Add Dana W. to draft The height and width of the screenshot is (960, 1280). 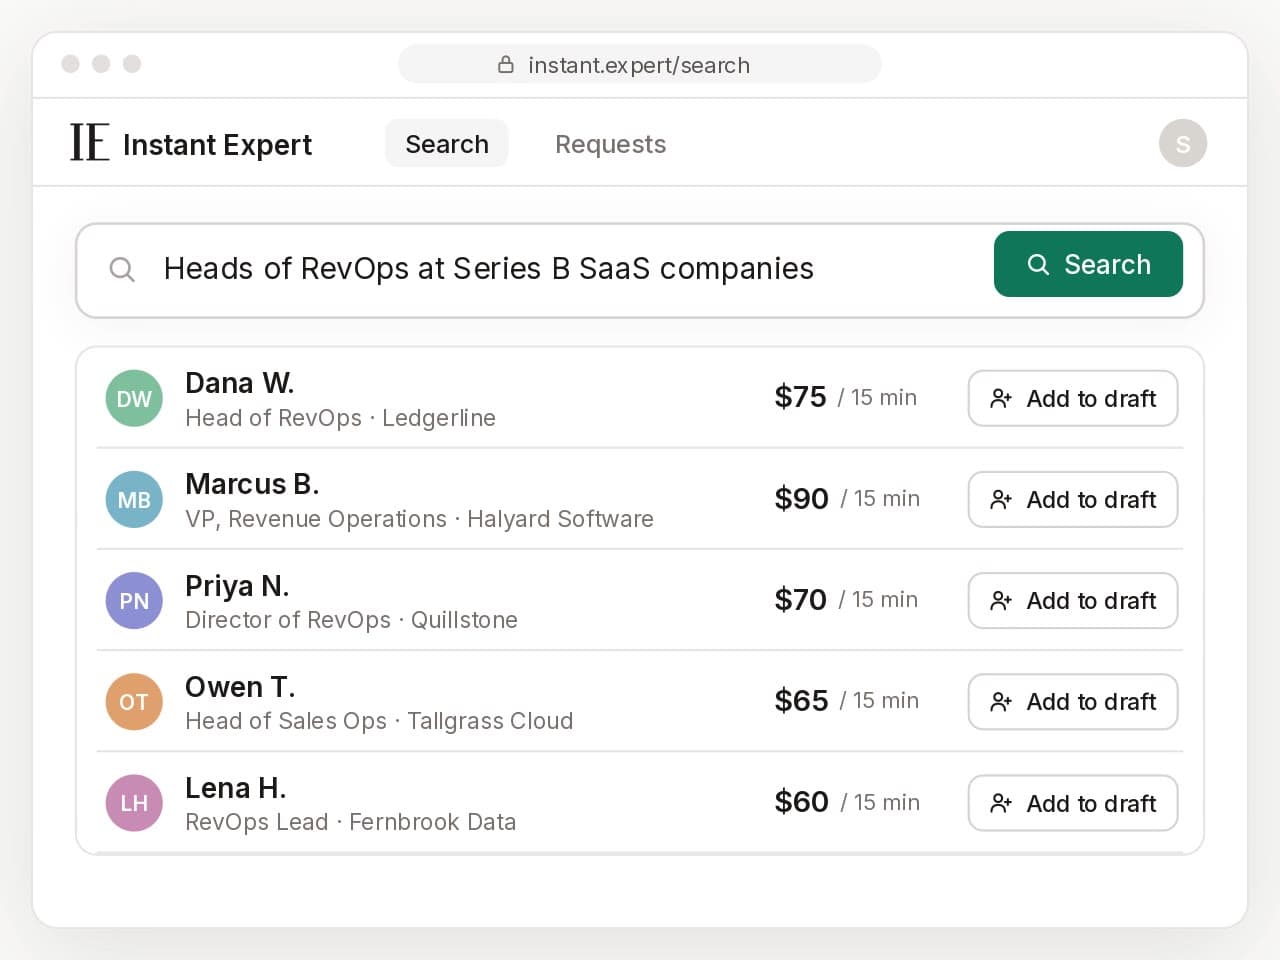coord(1073,398)
